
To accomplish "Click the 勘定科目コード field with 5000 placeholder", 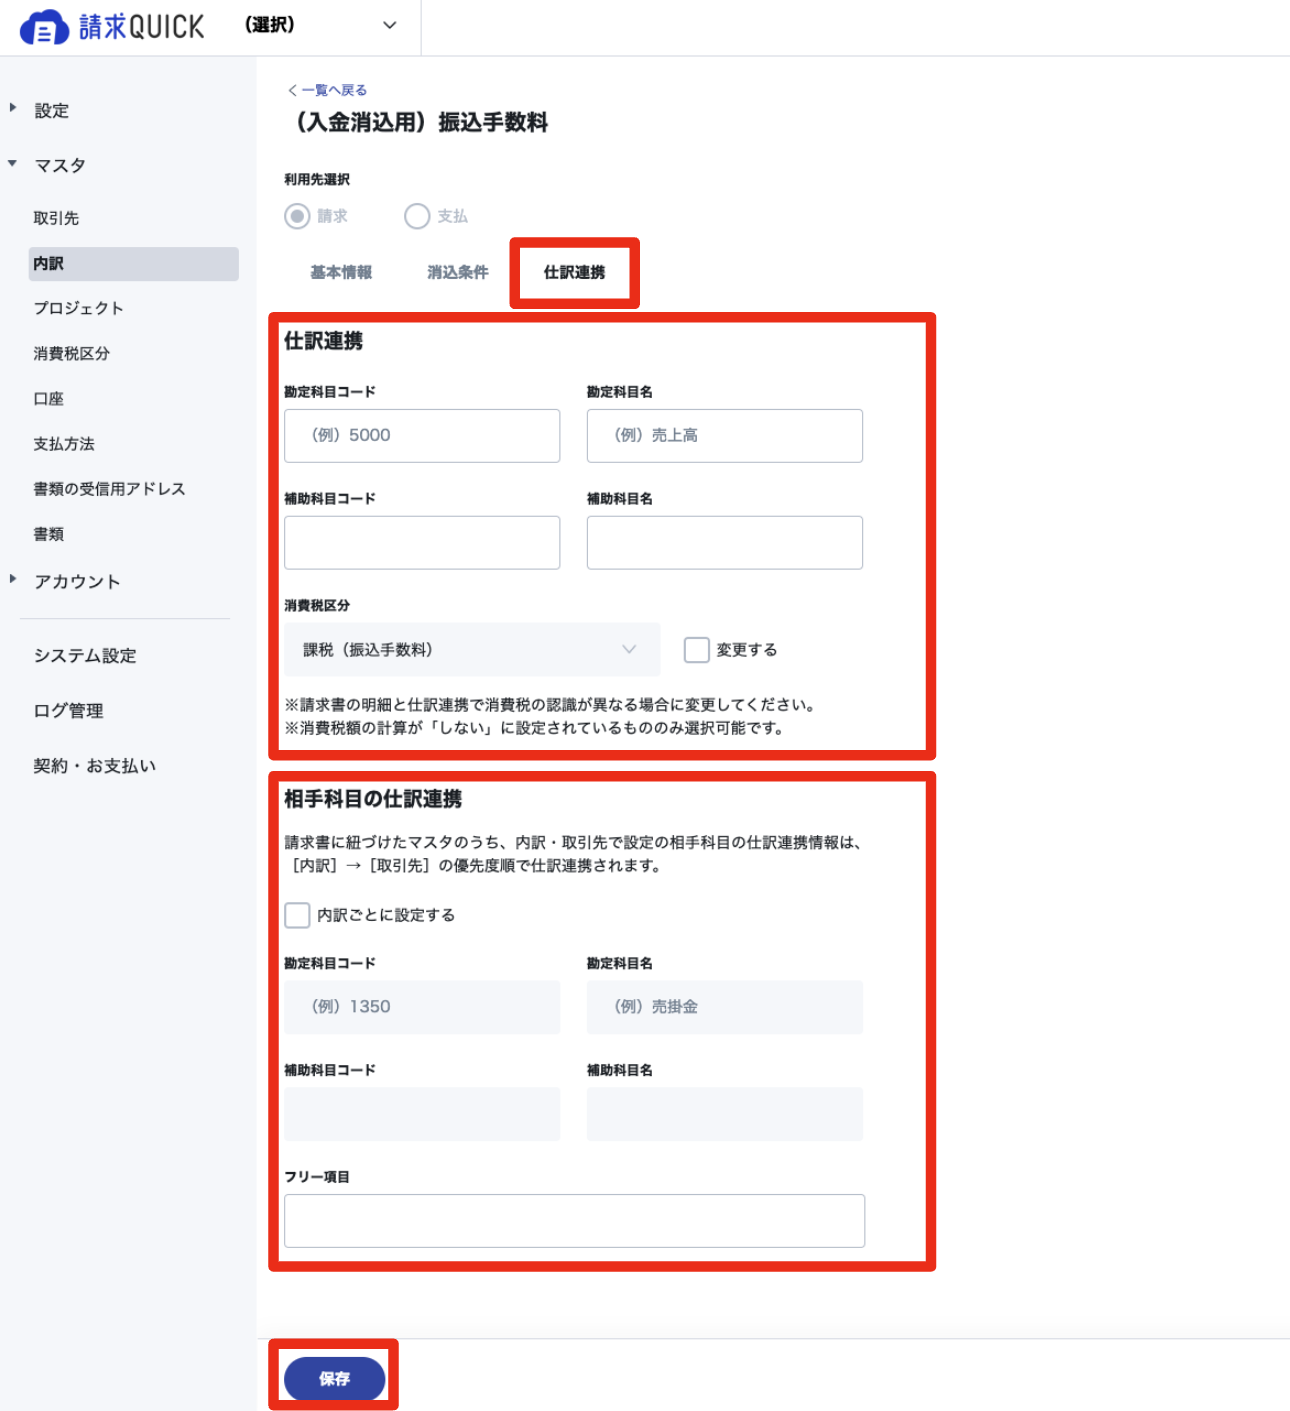I will click(422, 436).
